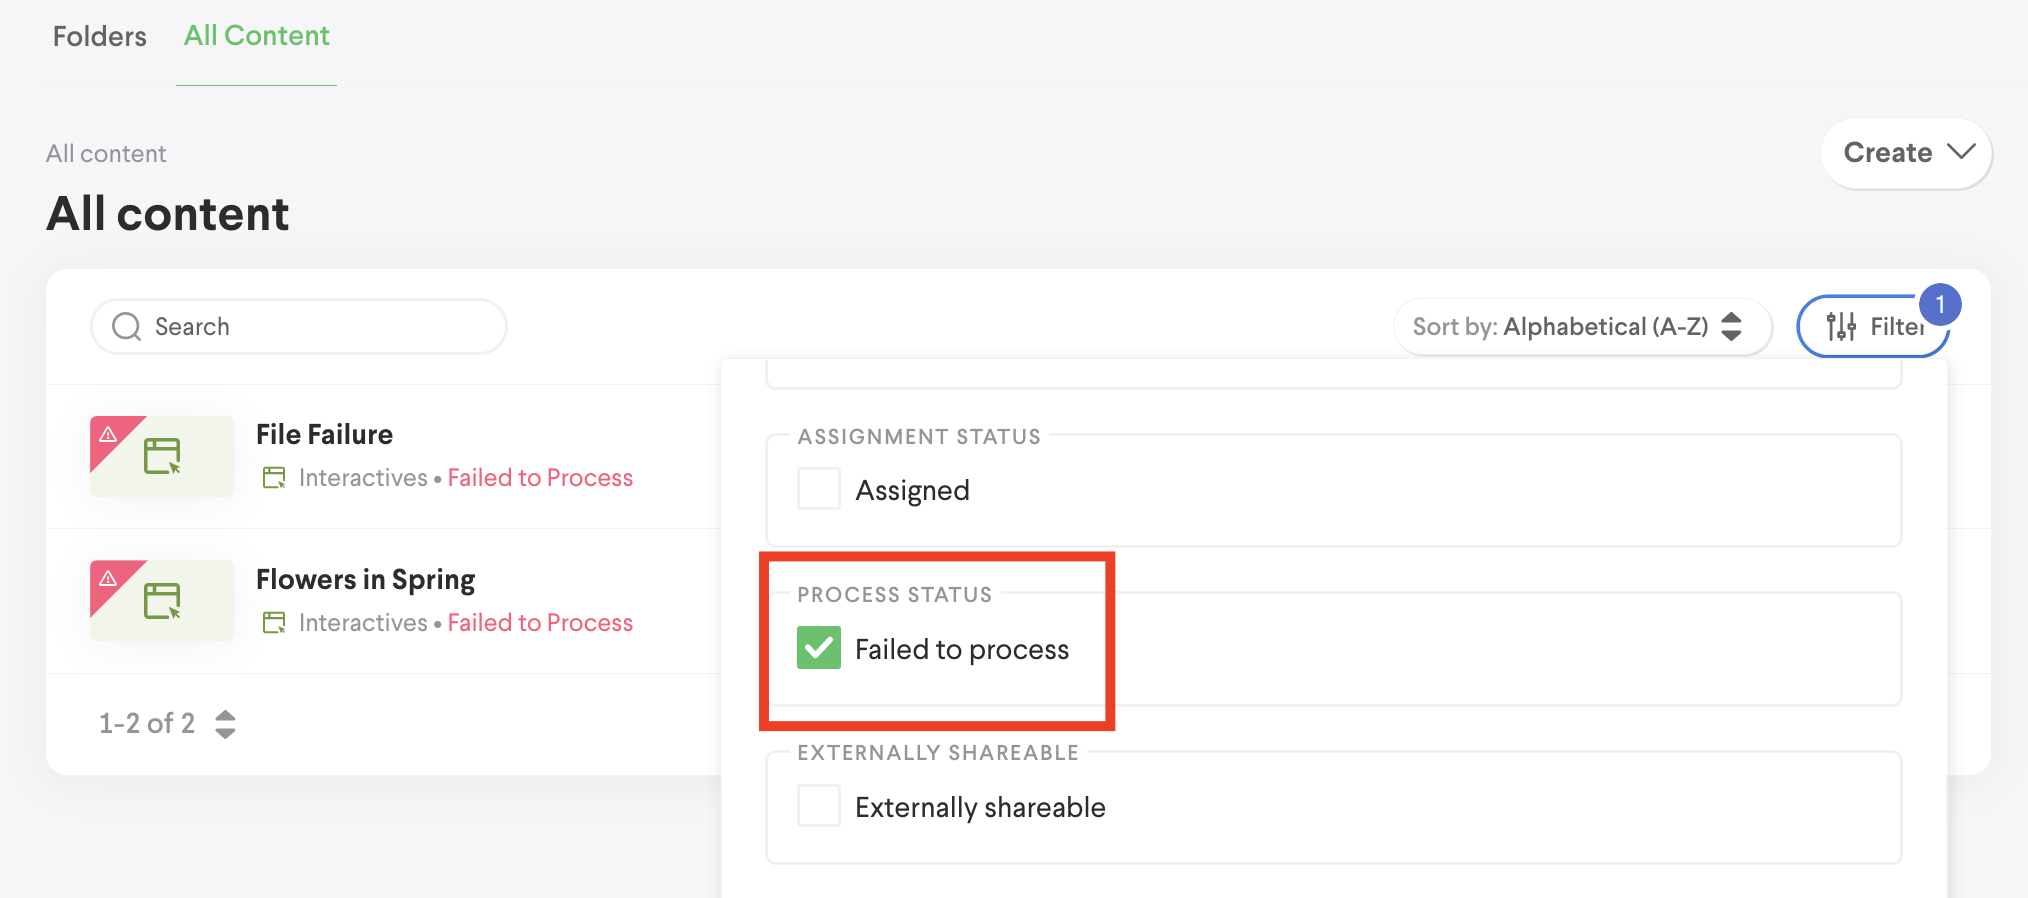The image size is (2028, 898).
Task: Click File Failure warning triangle icon
Action: (x=108, y=434)
